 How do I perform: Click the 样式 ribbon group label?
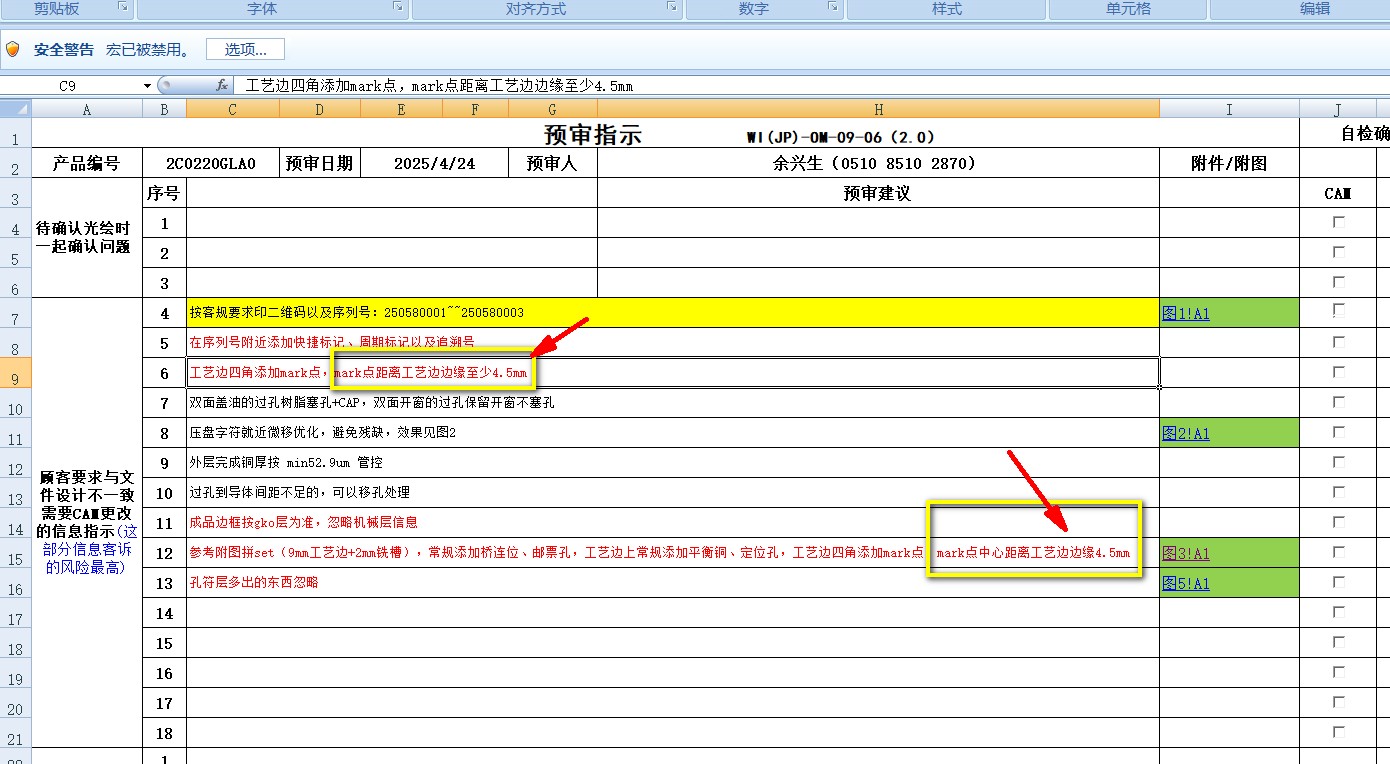click(947, 8)
